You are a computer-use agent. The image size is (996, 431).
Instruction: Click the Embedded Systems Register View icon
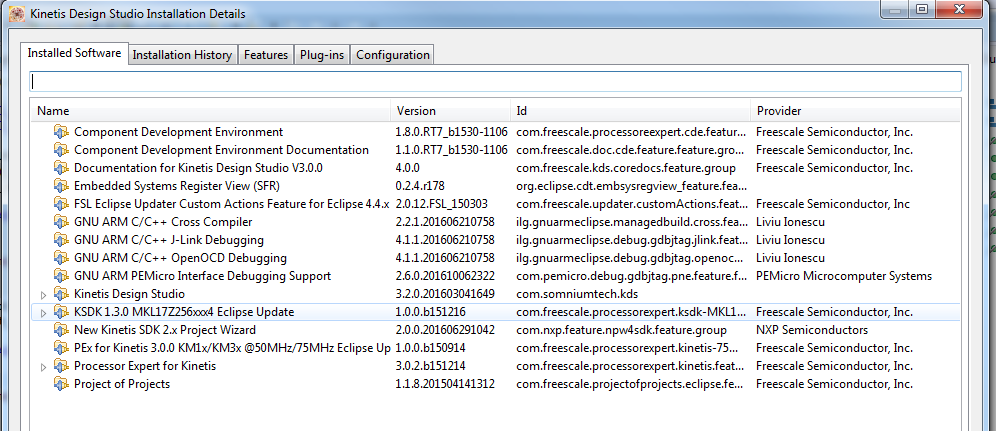[x=62, y=186]
